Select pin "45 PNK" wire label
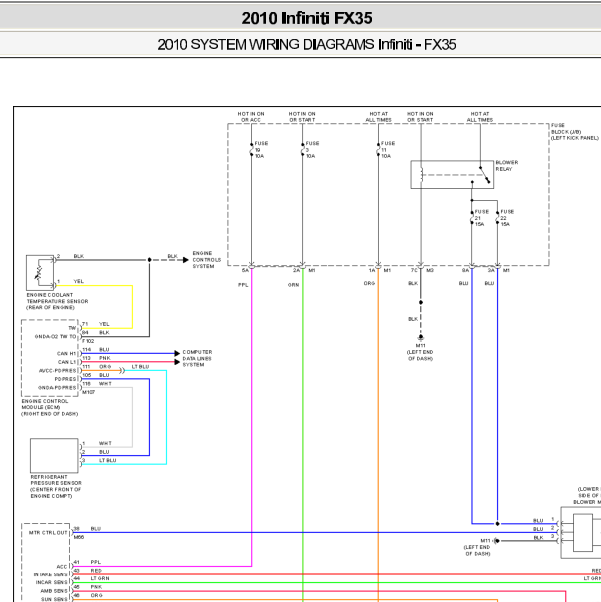The width and height of the screenshot is (601, 602). pos(88,587)
